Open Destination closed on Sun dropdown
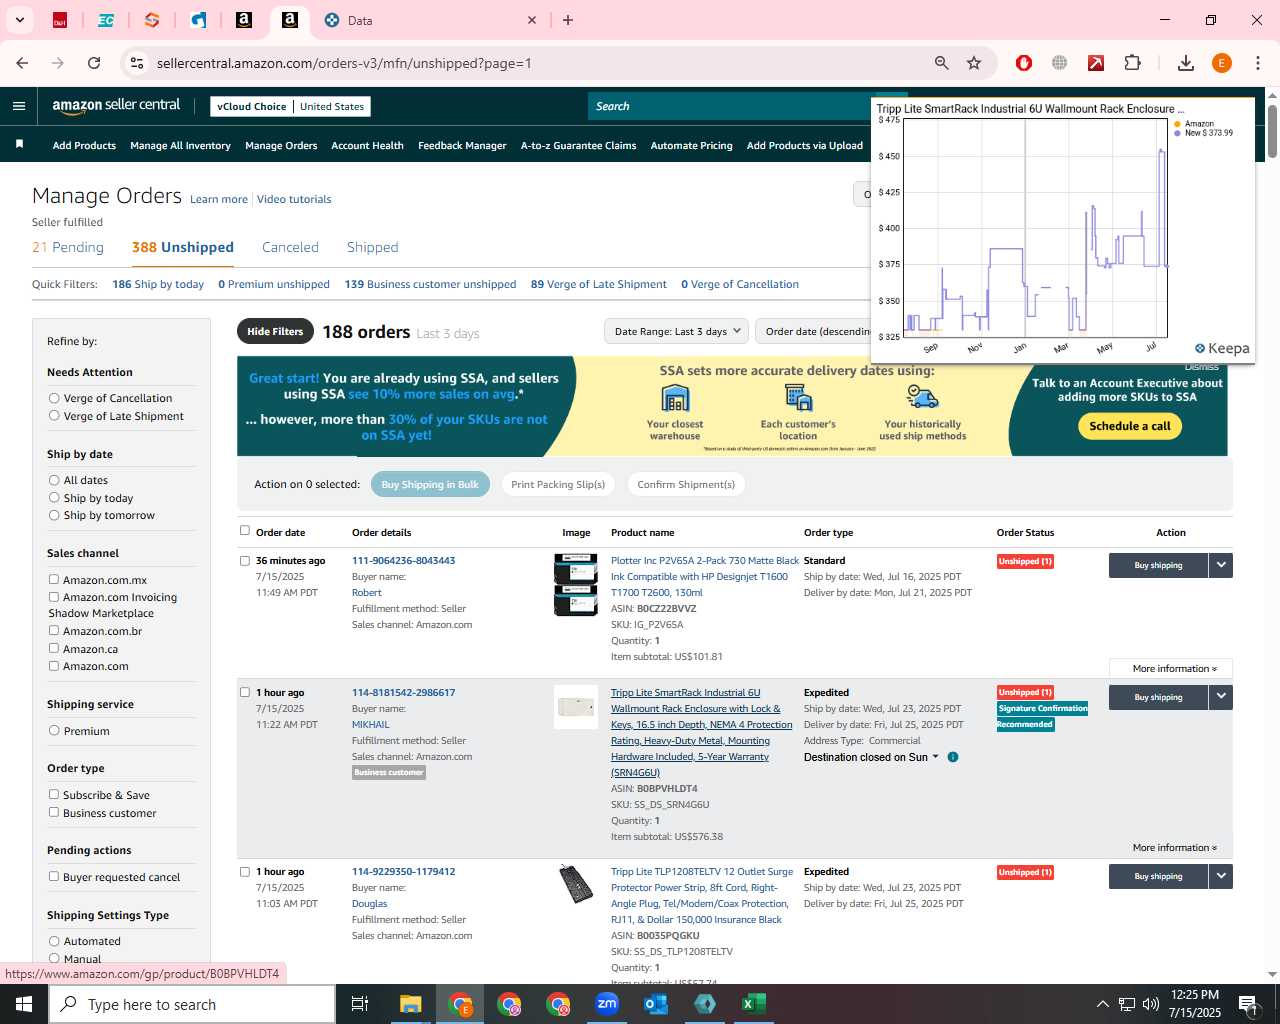 pyautogui.click(x=871, y=757)
